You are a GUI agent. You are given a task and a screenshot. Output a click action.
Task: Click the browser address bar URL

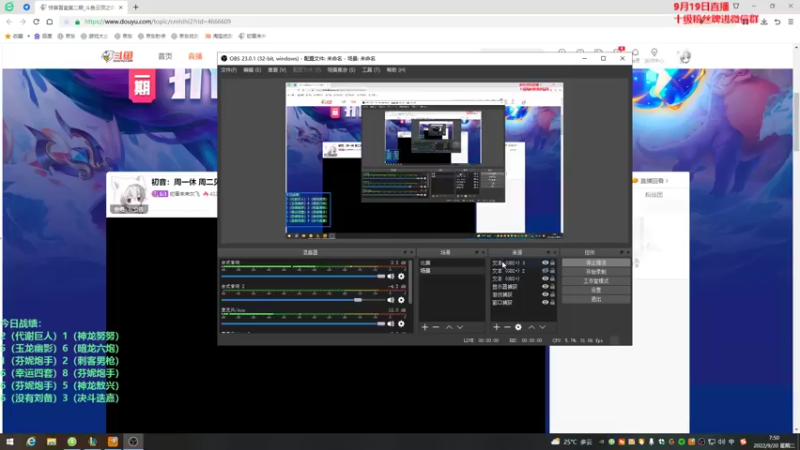coord(158,21)
